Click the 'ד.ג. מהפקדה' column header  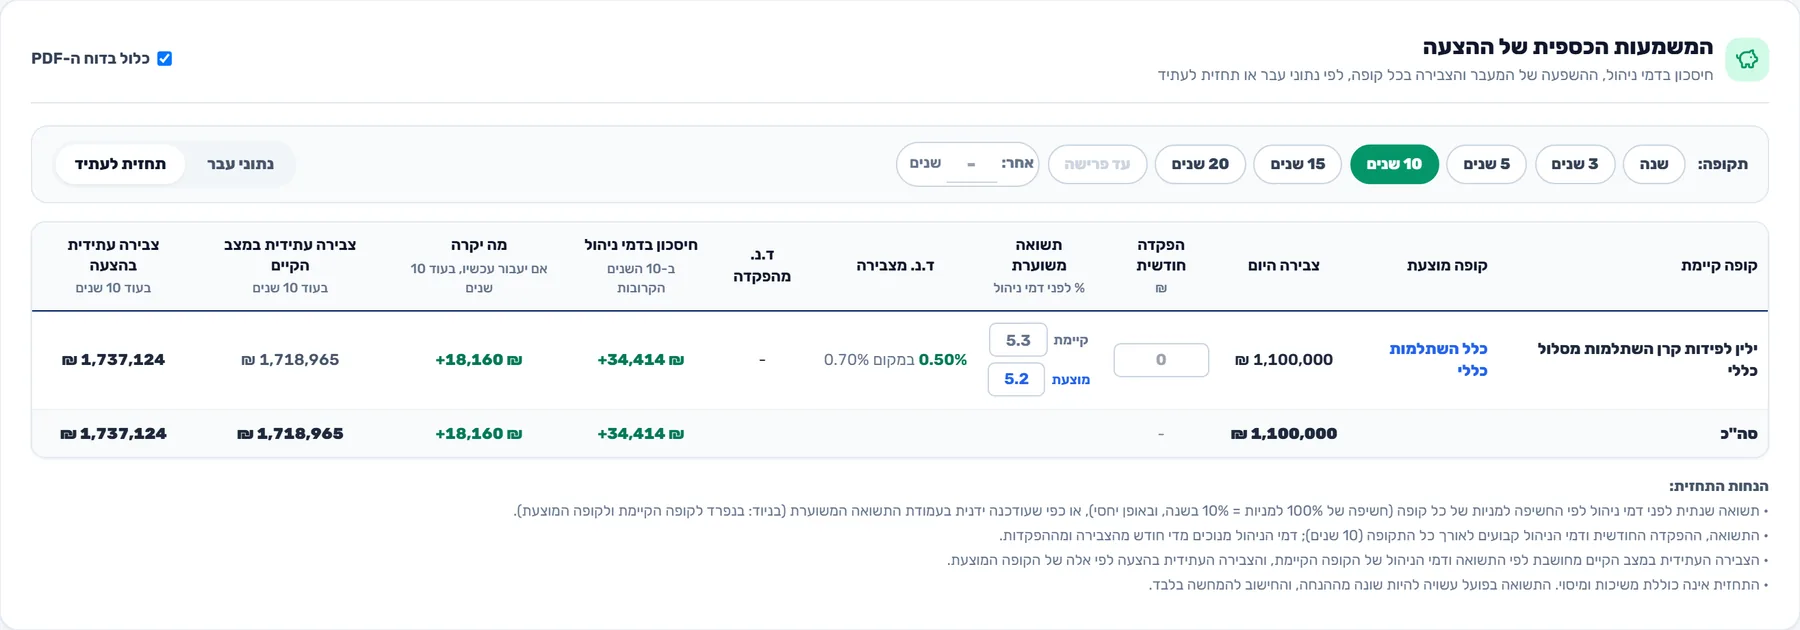tap(762, 266)
